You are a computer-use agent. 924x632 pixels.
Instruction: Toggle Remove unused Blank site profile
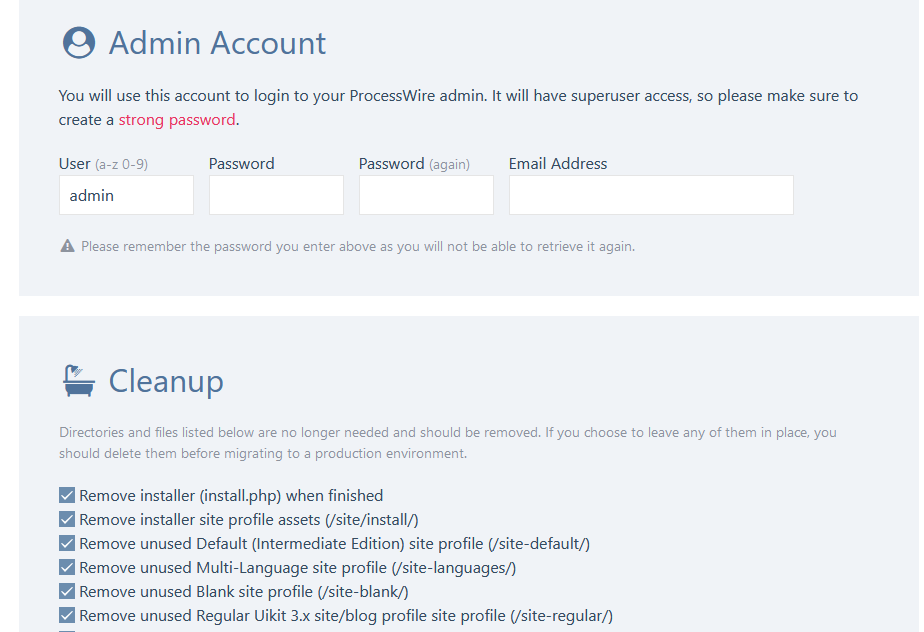click(x=67, y=591)
